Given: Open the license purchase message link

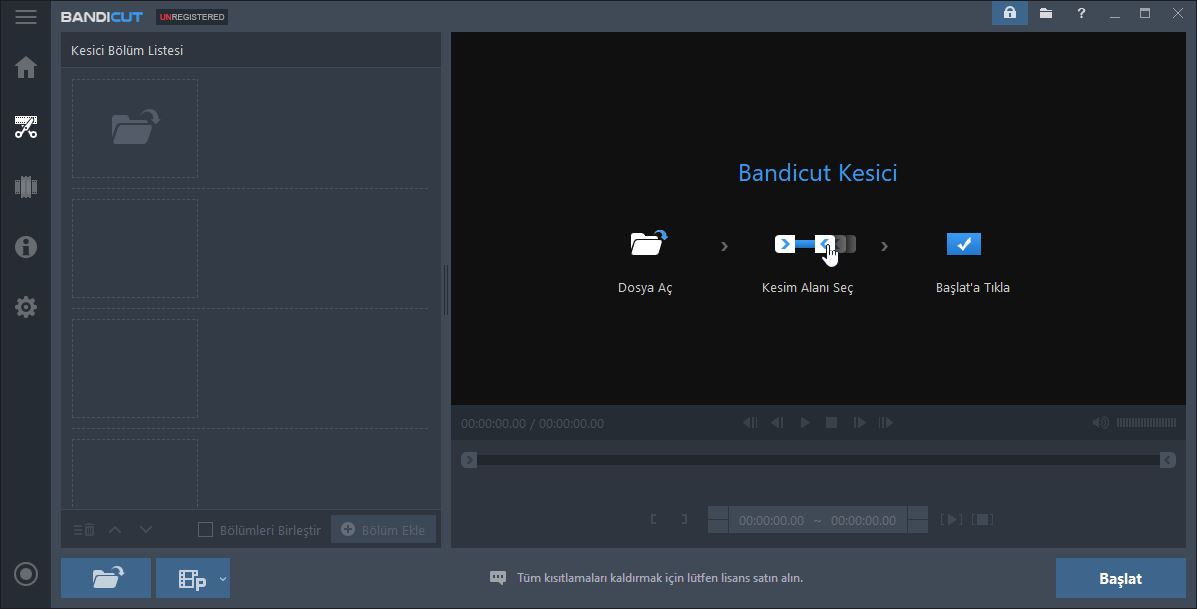Looking at the screenshot, I should pyautogui.click(x=660, y=578).
